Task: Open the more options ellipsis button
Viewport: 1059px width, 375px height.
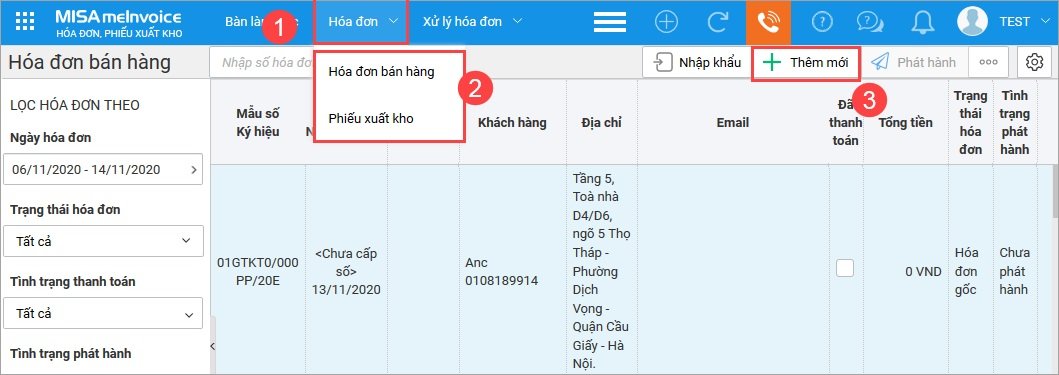Action: coord(989,62)
